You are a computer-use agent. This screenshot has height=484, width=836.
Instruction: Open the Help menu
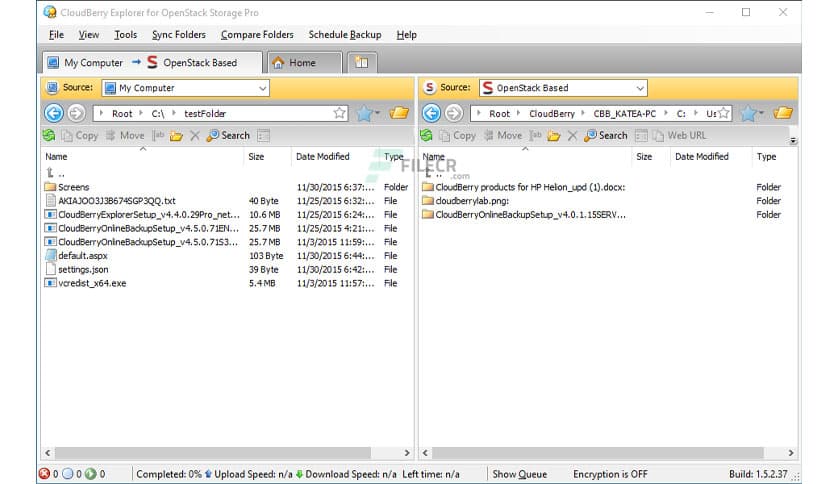(x=406, y=35)
